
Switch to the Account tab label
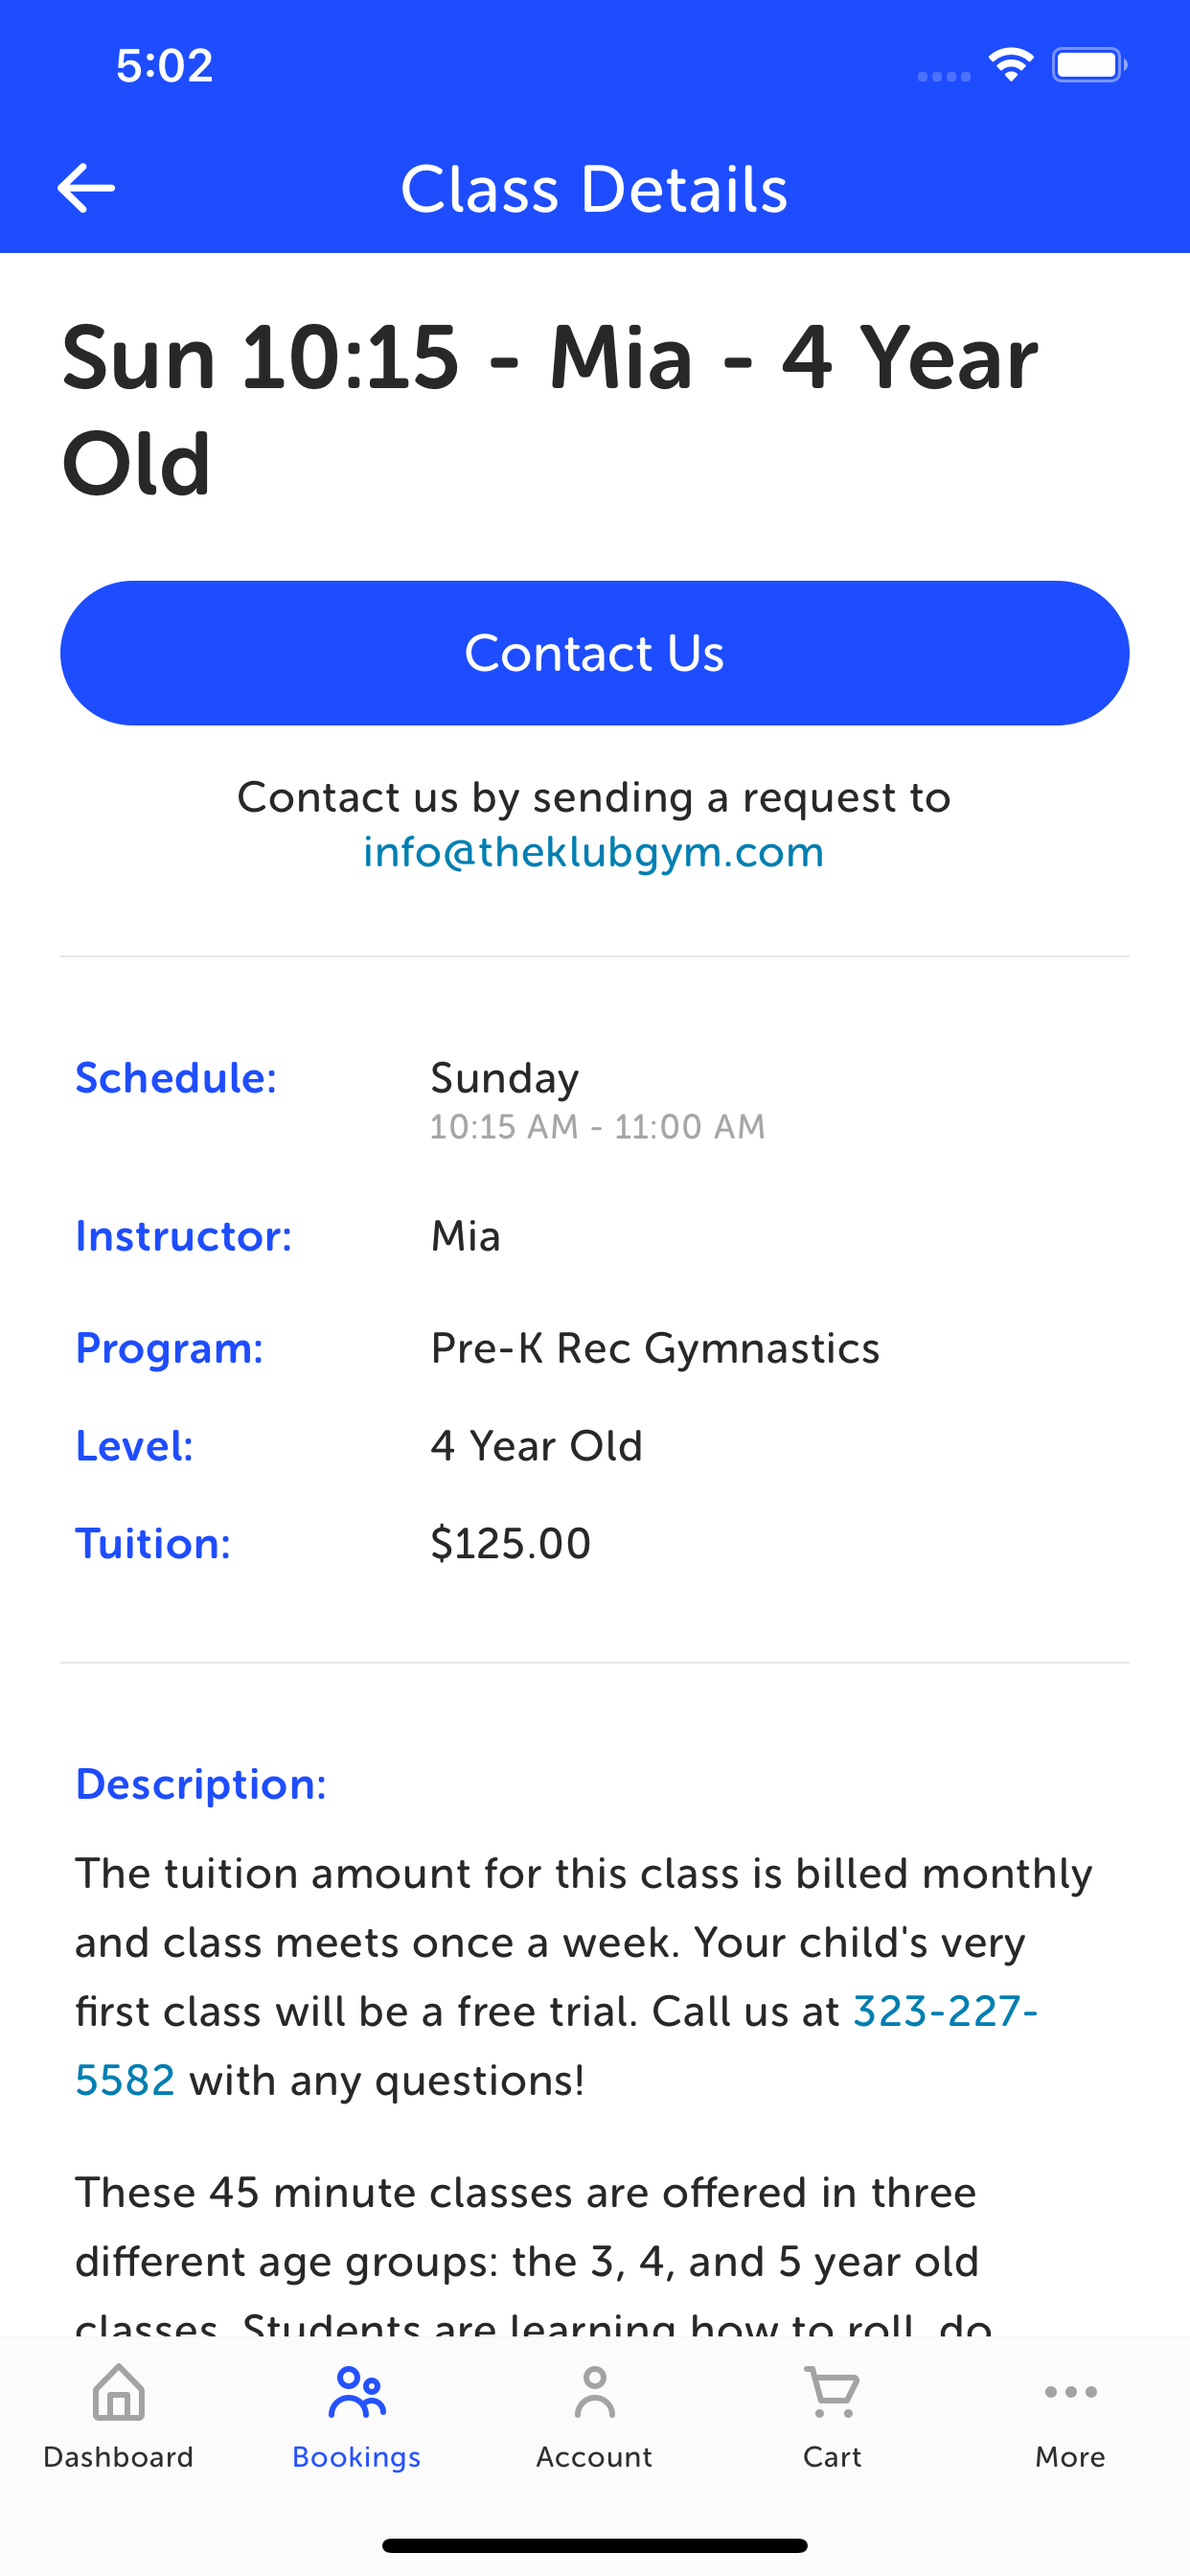tap(594, 2457)
